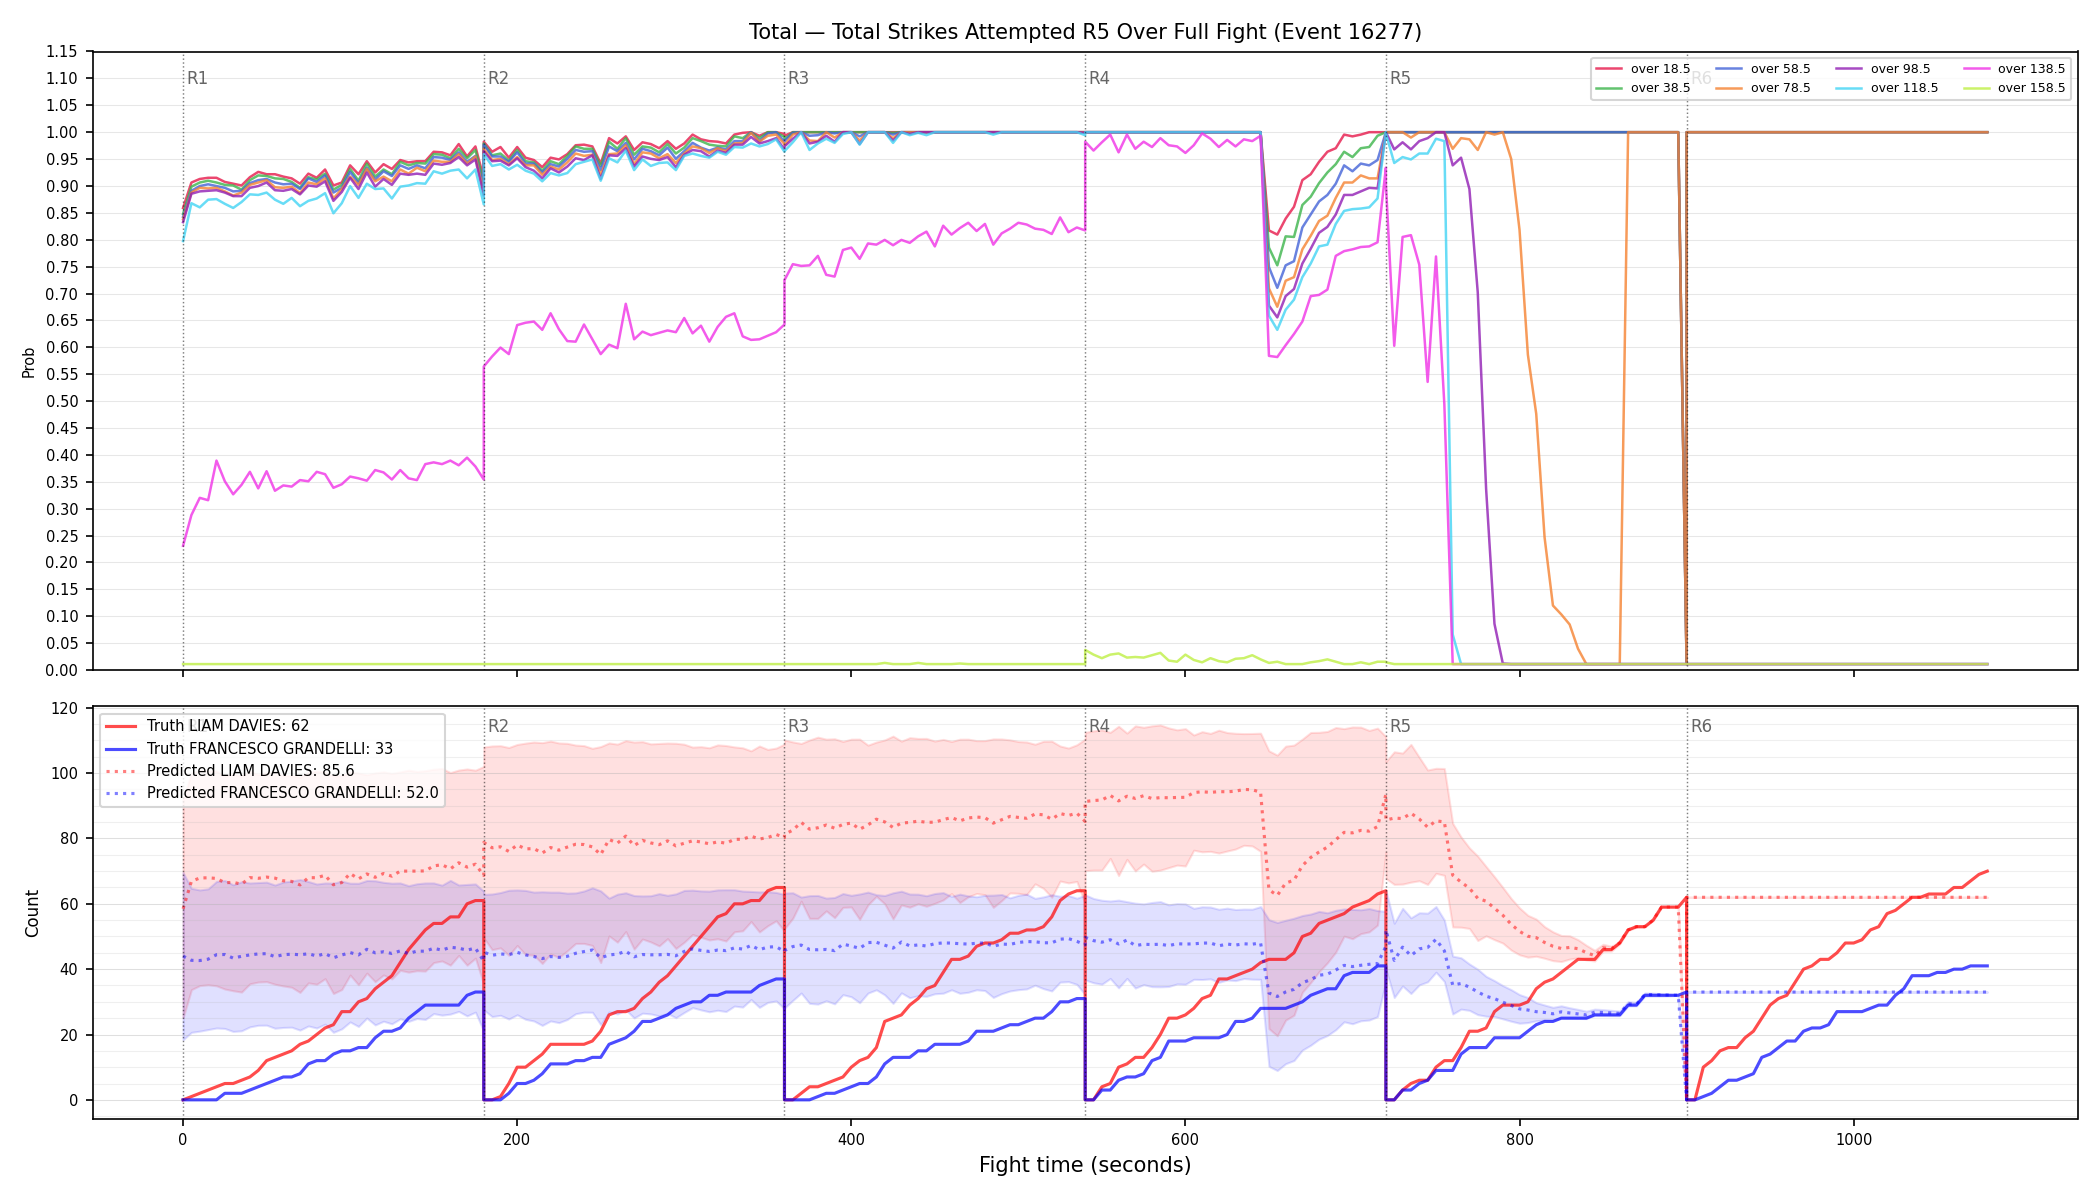
Task: Click the chart title mentioning Event 16277
Action: [x=1085, y=32]
